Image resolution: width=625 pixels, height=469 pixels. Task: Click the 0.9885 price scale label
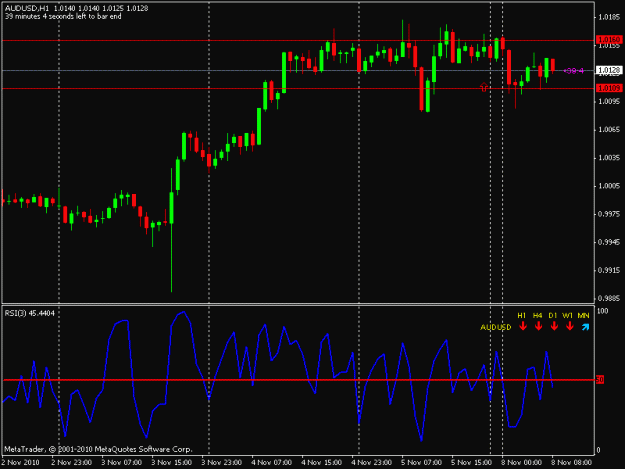(609, 298)
